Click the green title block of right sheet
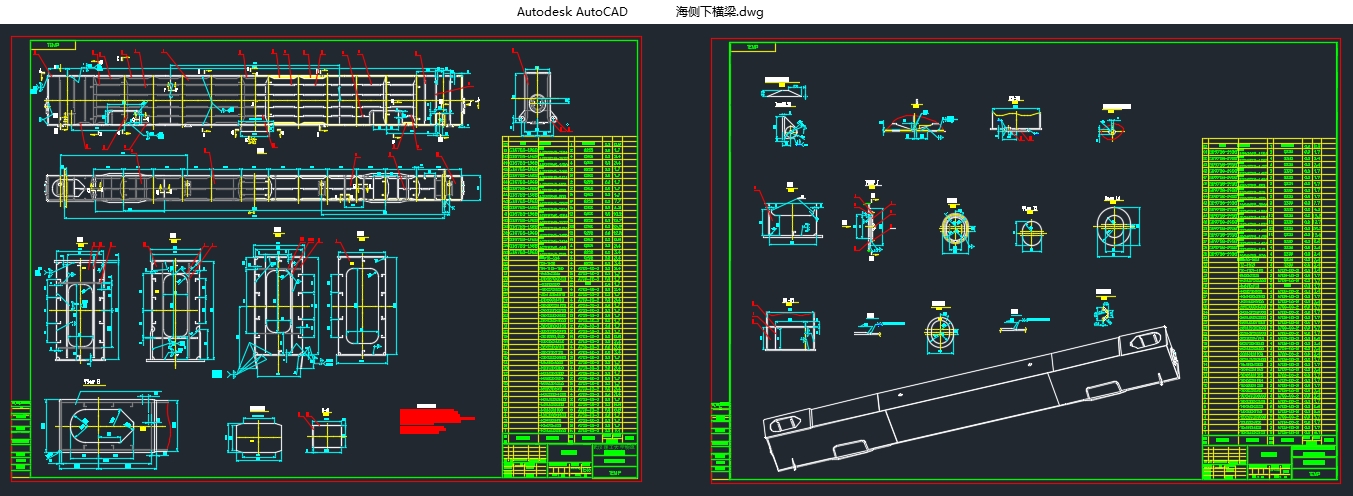The image size is (1353, 496). tap(1269, 461)
